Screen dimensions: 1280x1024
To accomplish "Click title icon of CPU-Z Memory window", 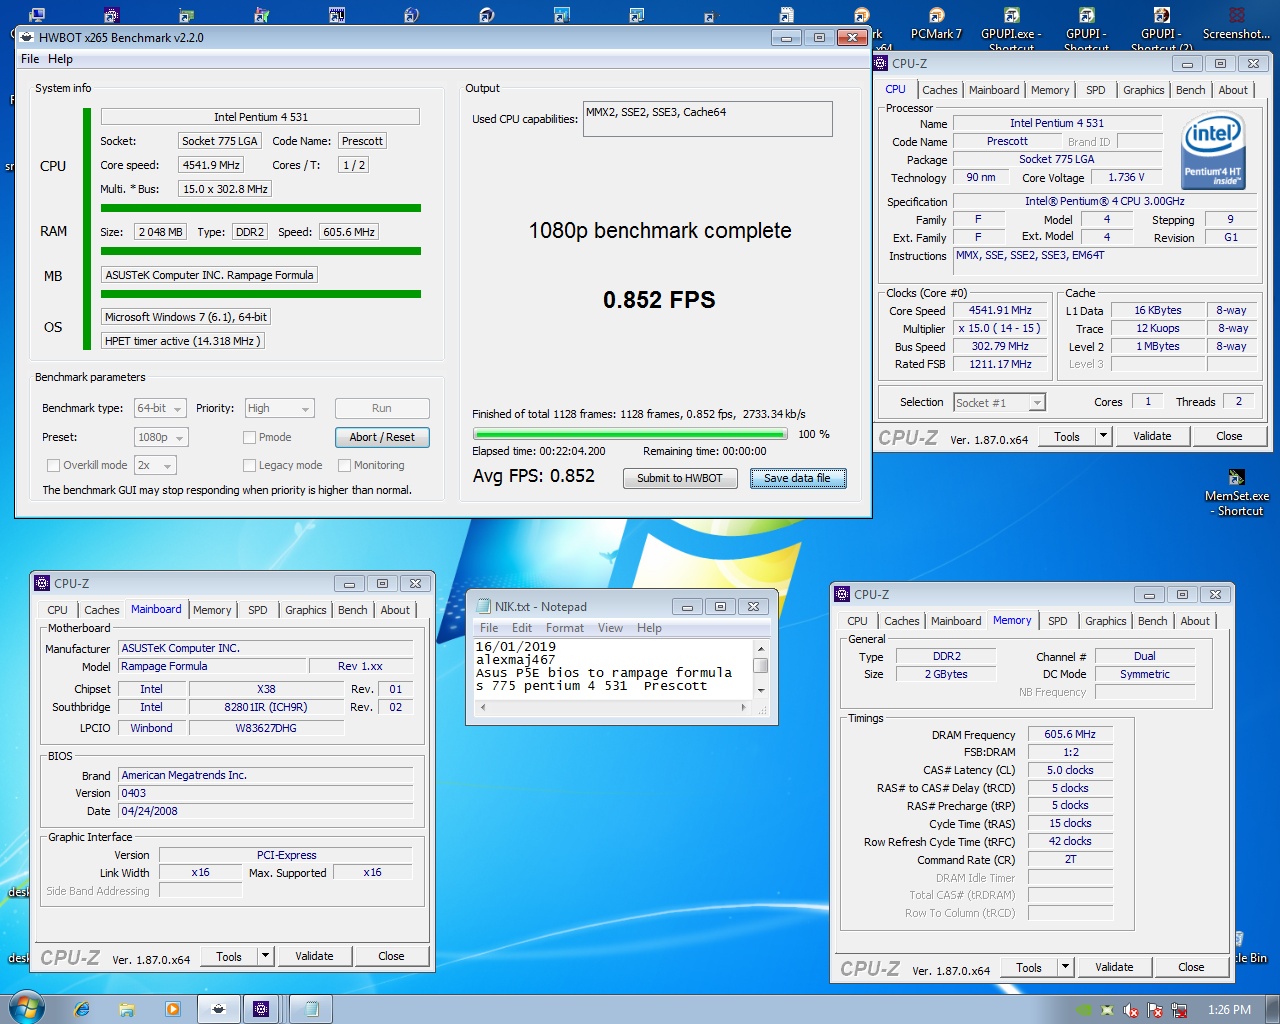I will click(842, 594).
